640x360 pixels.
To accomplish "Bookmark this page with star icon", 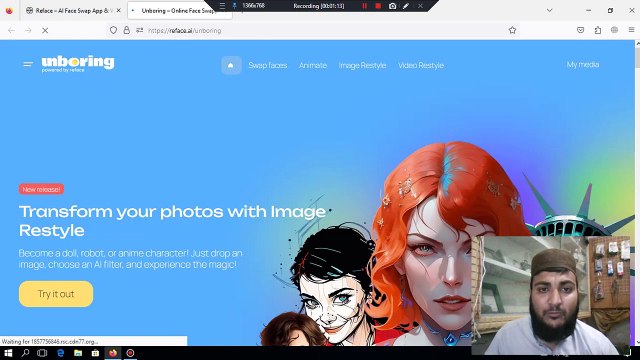I will coord(512,30).
